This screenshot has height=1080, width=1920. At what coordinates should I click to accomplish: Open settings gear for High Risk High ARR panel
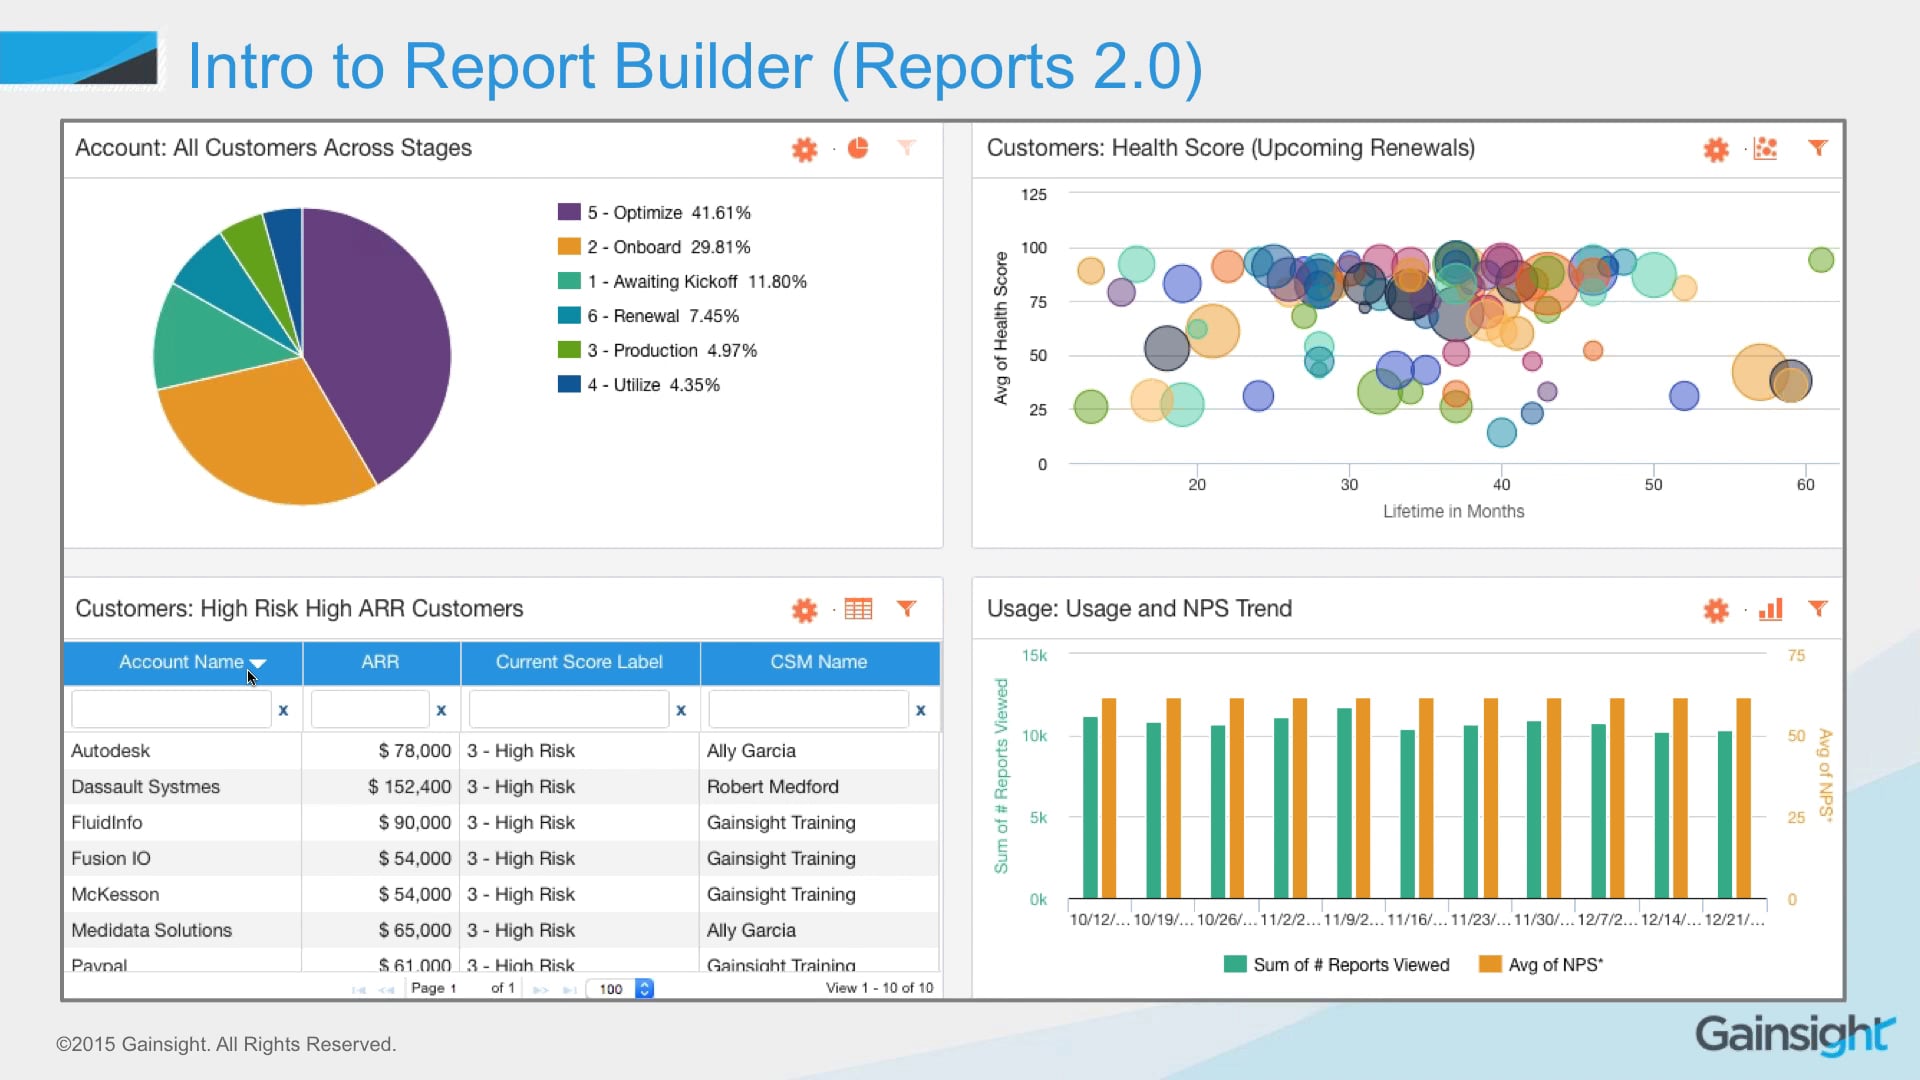pos(804,610)
